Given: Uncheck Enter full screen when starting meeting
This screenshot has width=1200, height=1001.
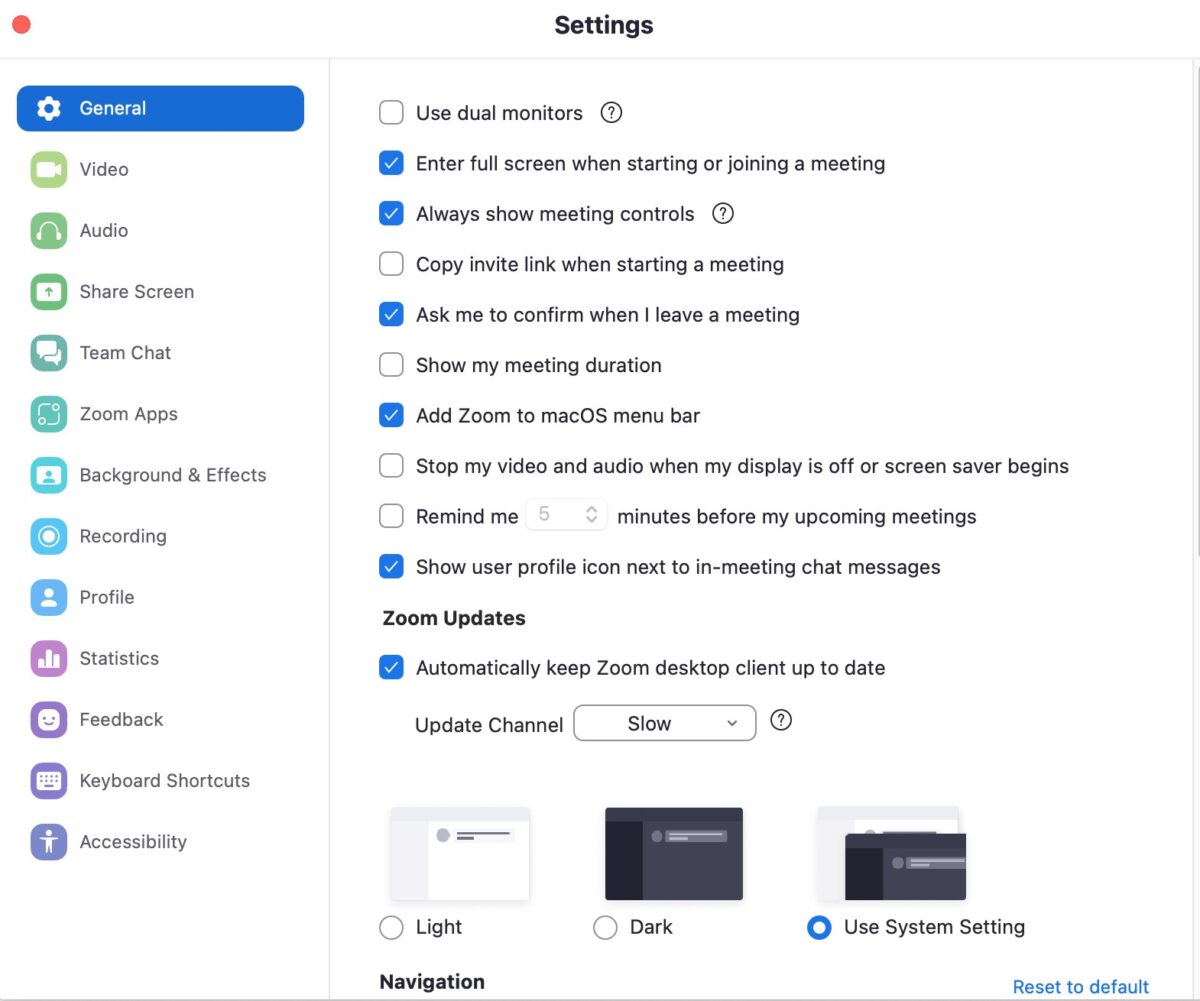Looking at the screenshot, I should 391,163.
